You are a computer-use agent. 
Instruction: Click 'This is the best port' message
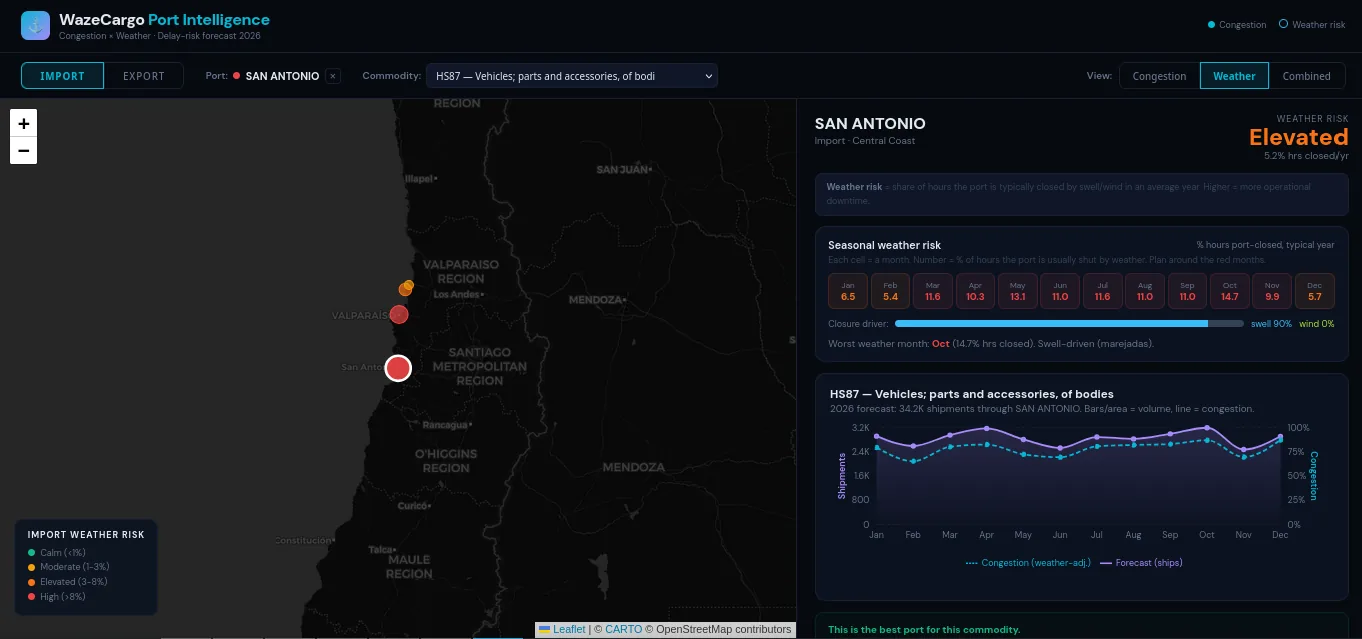(924, 630)
